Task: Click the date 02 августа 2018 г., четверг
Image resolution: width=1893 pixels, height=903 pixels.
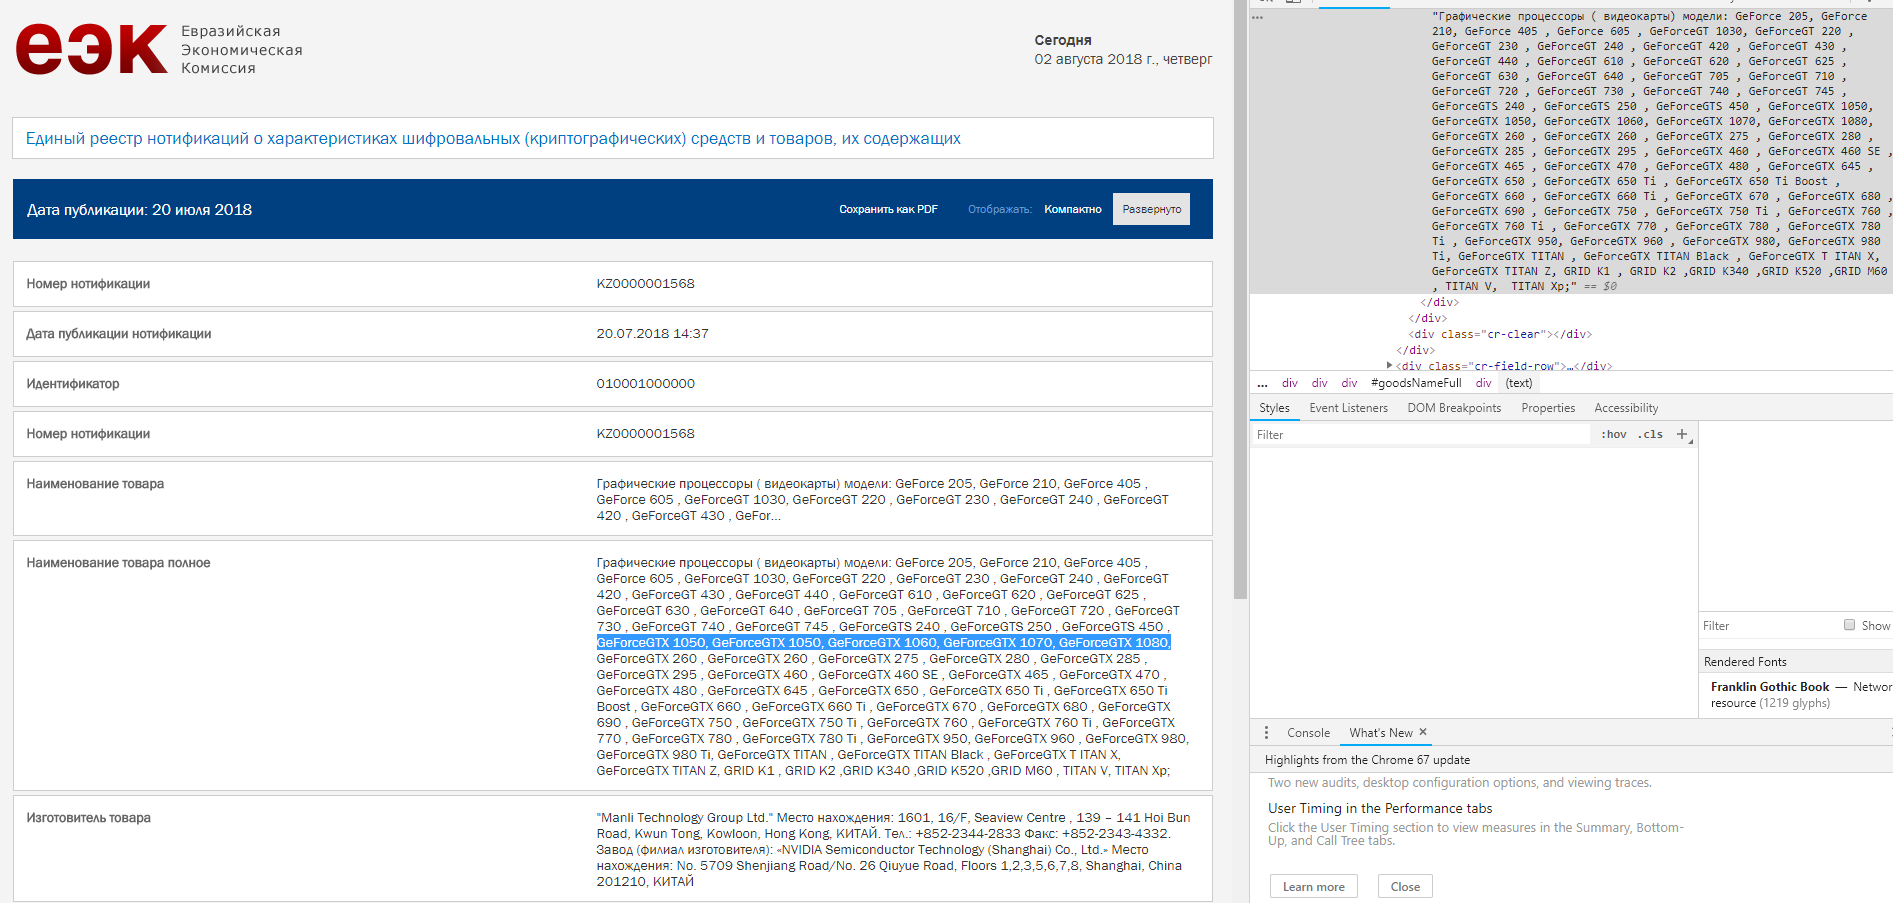Action: click(1123, 59)
